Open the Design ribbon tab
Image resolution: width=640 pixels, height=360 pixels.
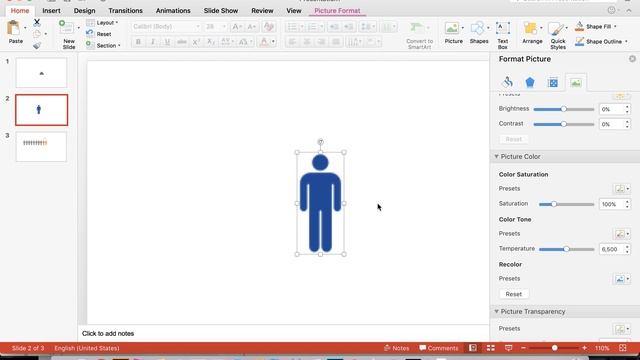pos(84,11)
